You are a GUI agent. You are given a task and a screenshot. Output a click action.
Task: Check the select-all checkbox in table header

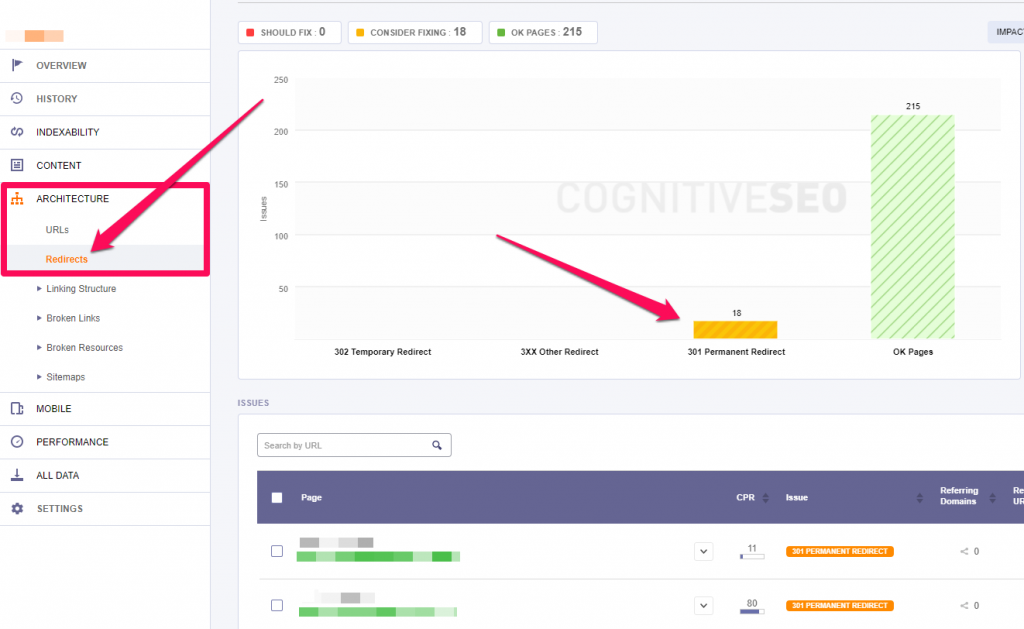pos(277,497)
